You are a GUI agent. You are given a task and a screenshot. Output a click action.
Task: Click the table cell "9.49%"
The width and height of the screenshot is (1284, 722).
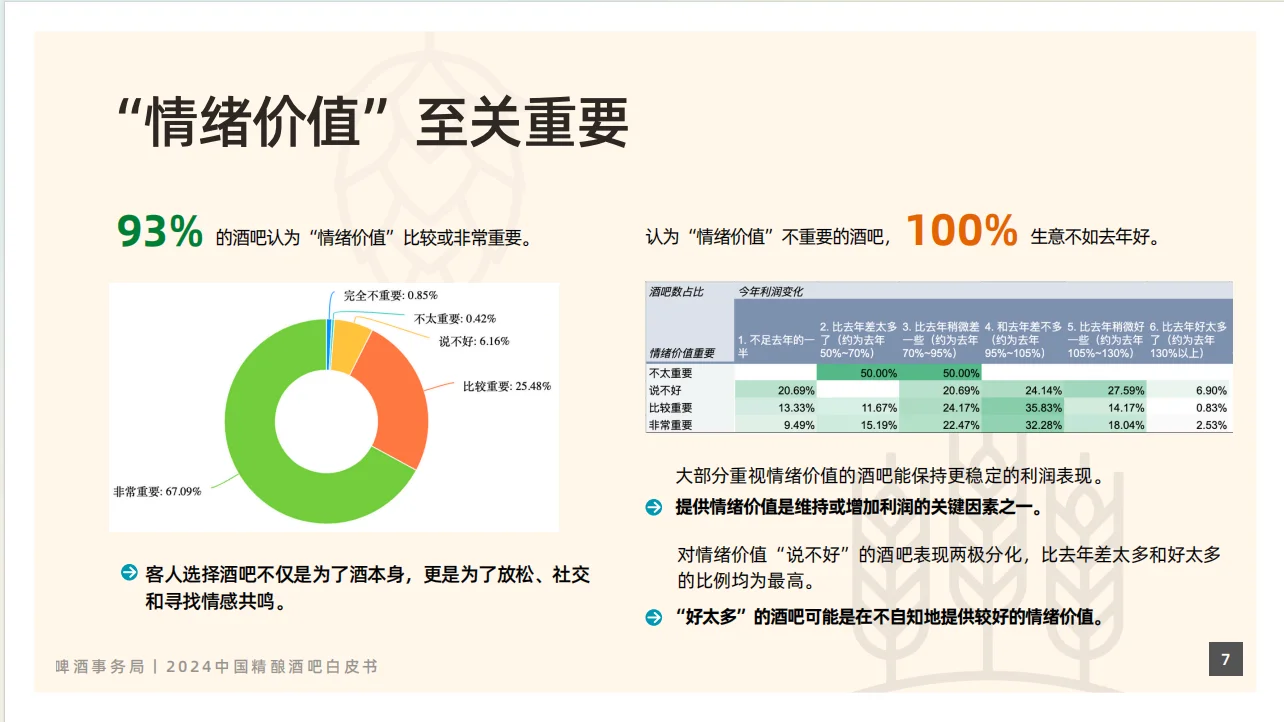tap(775, 425)
